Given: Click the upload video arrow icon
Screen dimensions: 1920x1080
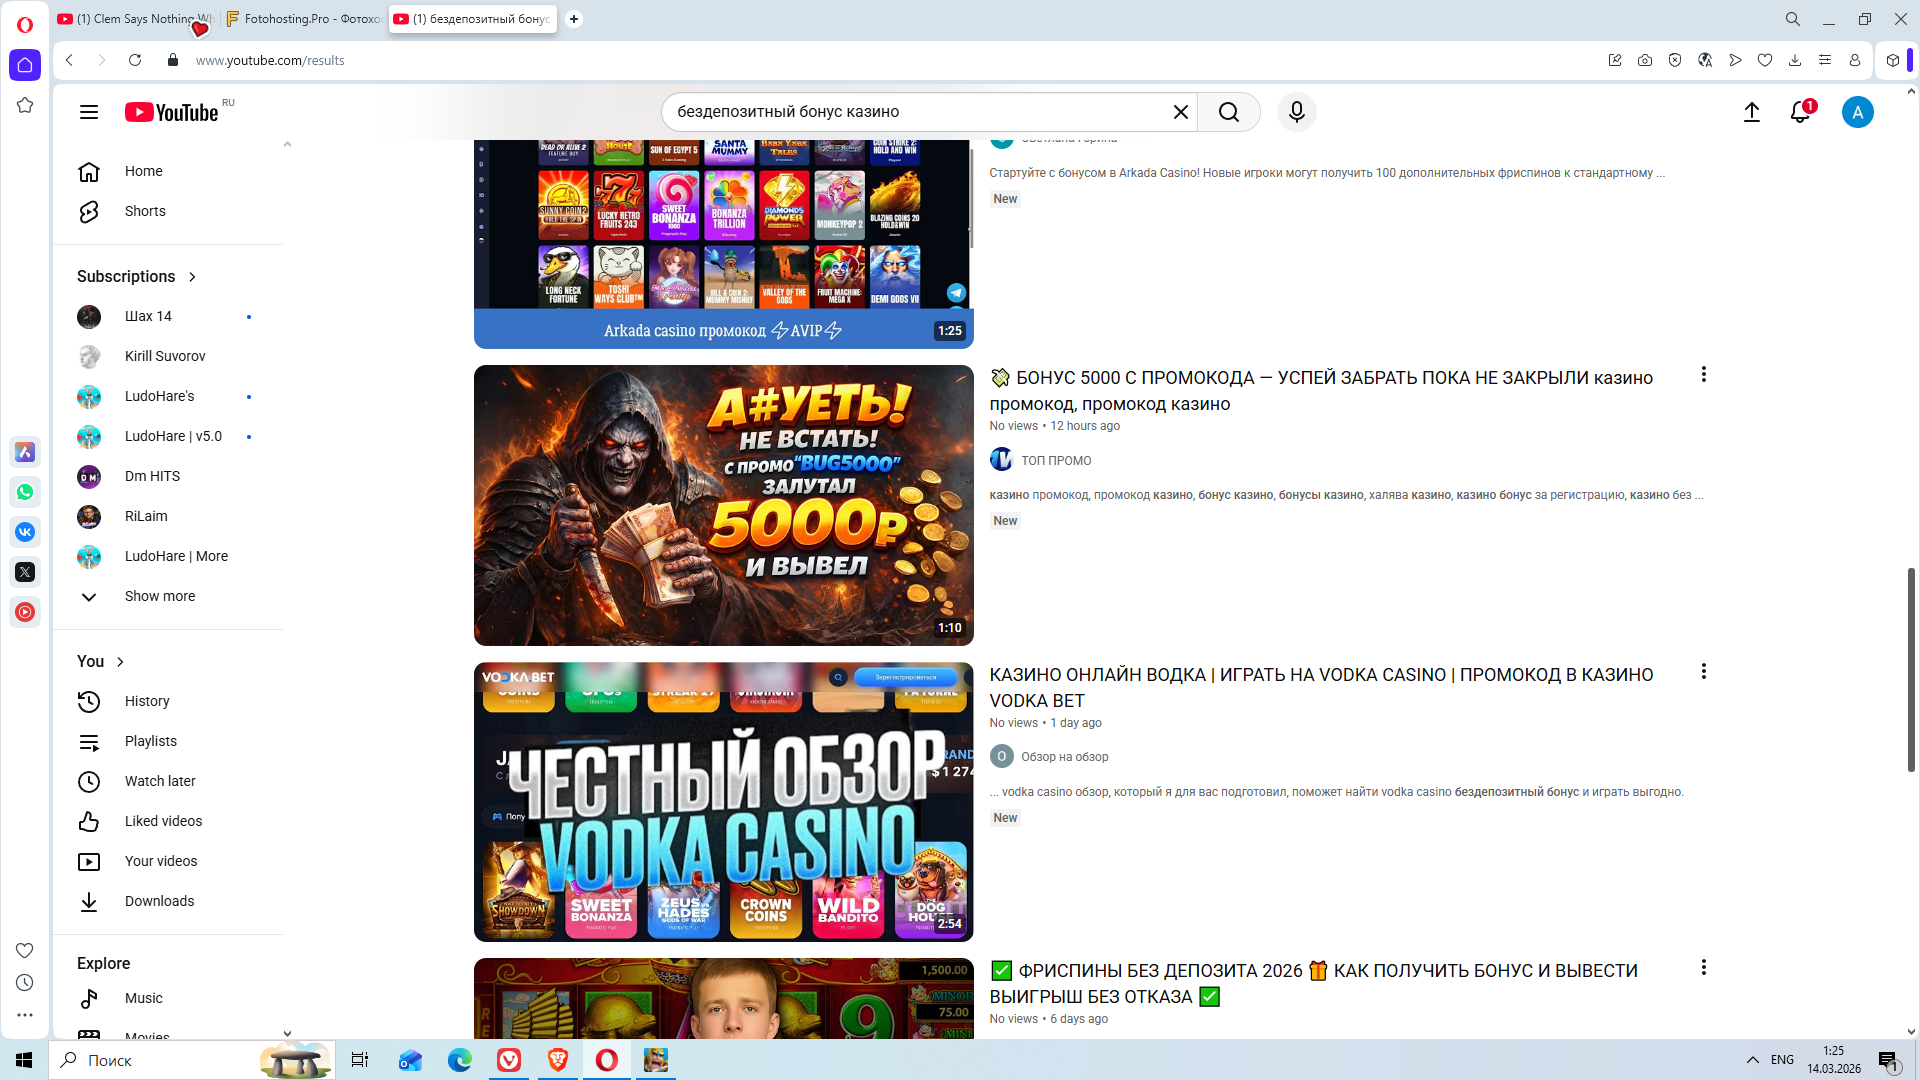Looking at the screenshot, I should click(x=1751, y=112).
